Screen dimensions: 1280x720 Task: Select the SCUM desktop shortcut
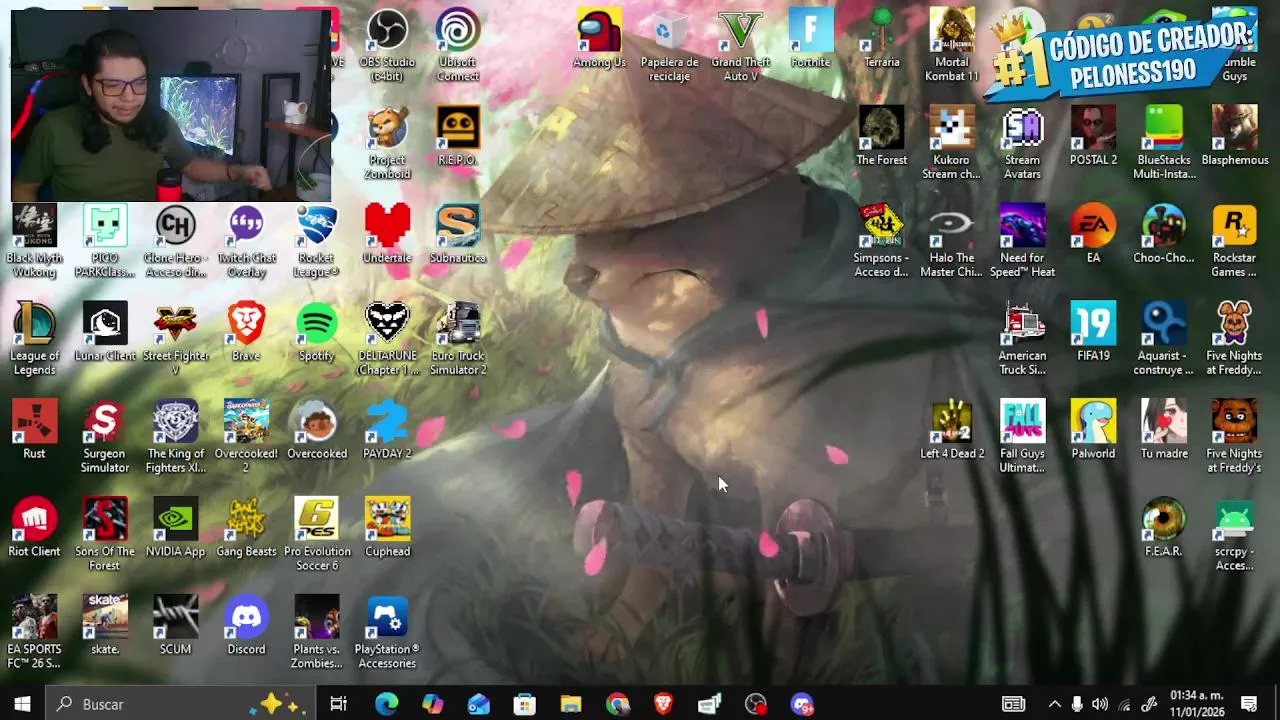[175, 626]
